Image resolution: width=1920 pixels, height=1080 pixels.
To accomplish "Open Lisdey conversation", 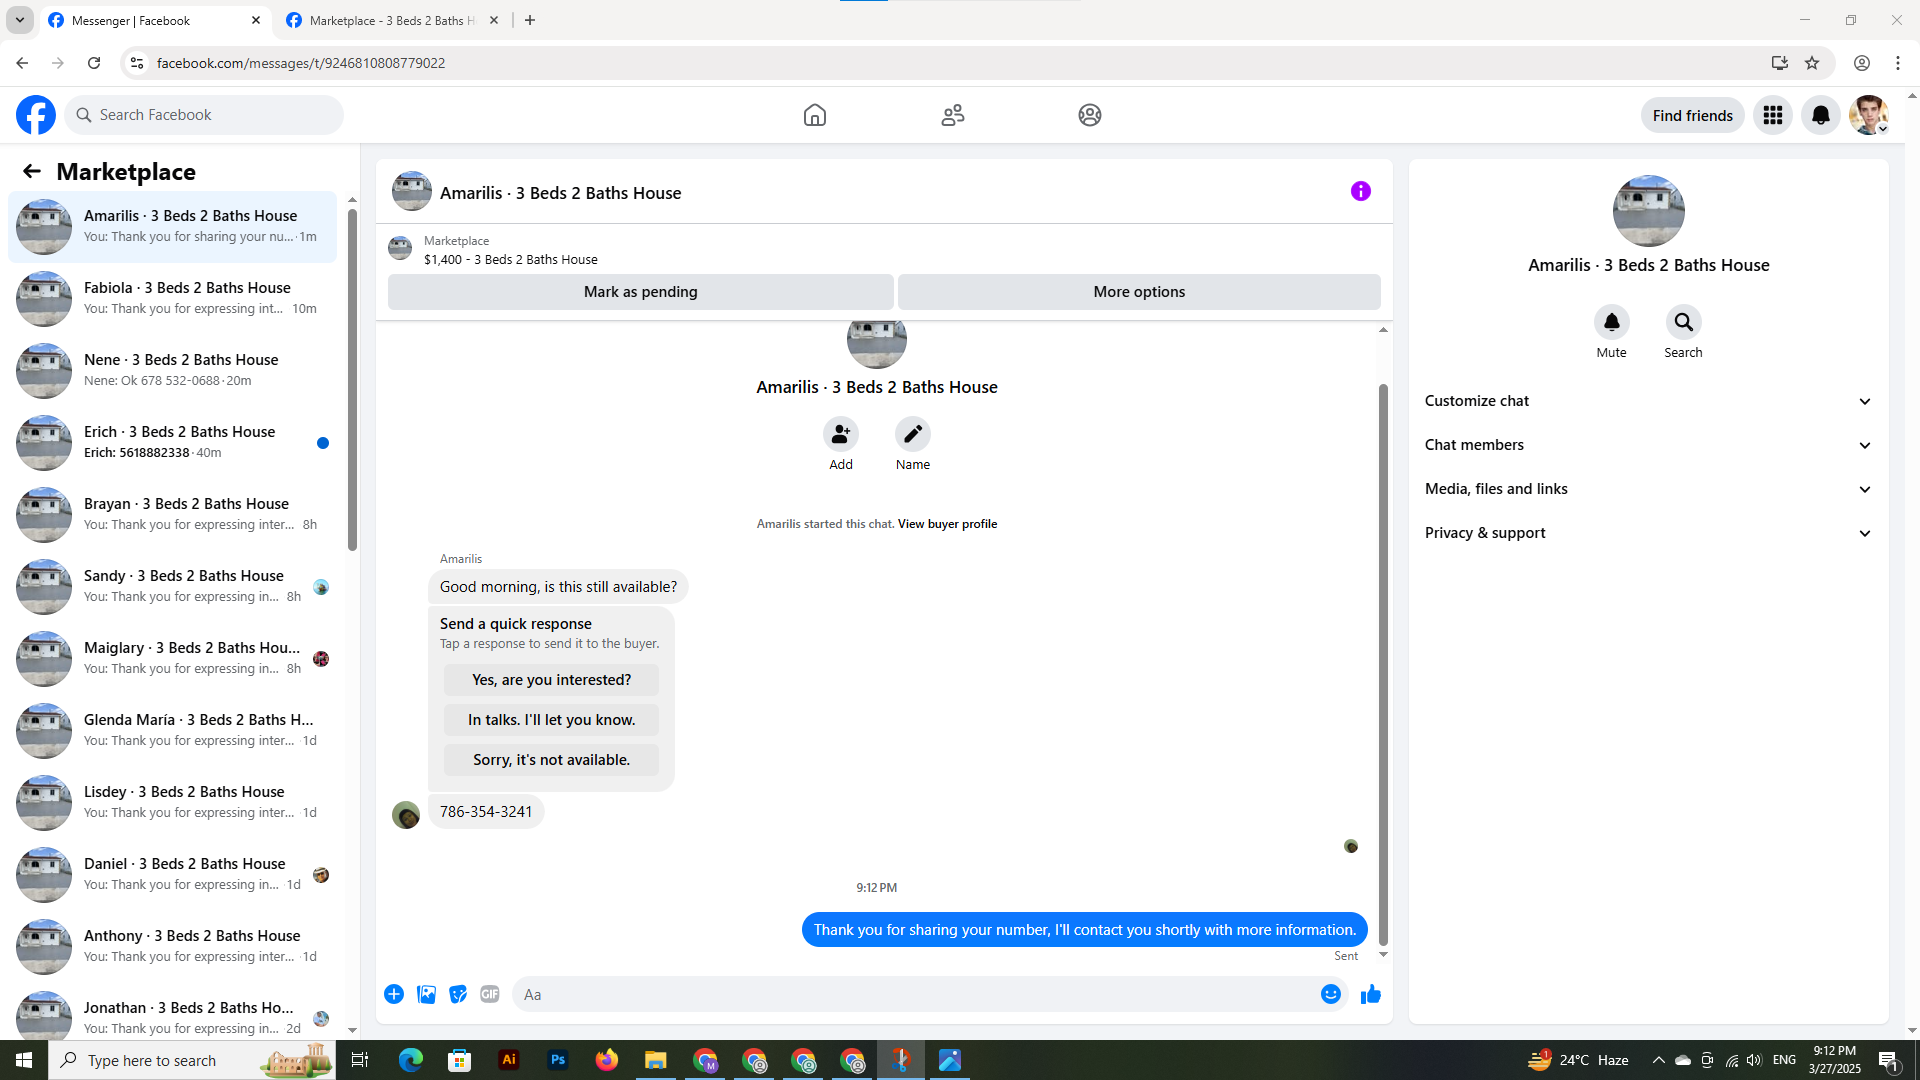I will (x=172, y=802).
